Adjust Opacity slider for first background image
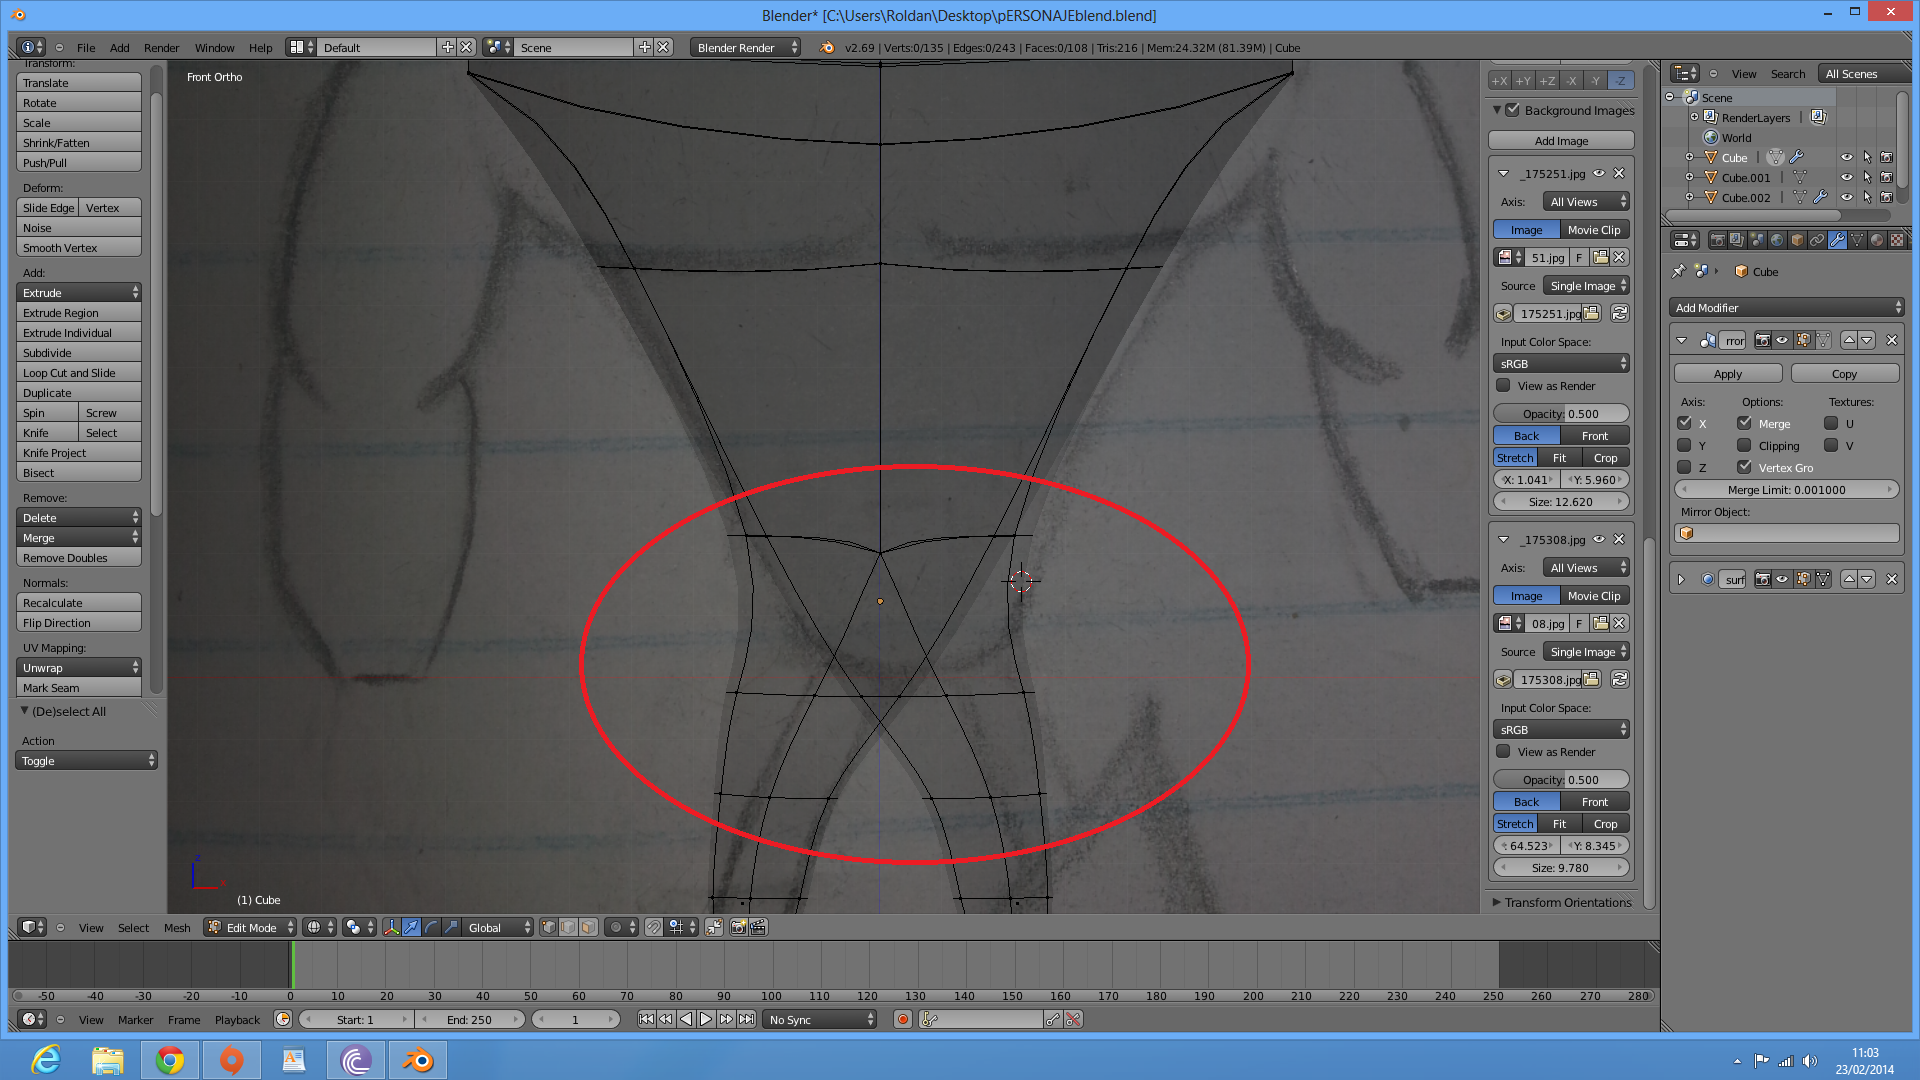 (x=1560, y=414)
